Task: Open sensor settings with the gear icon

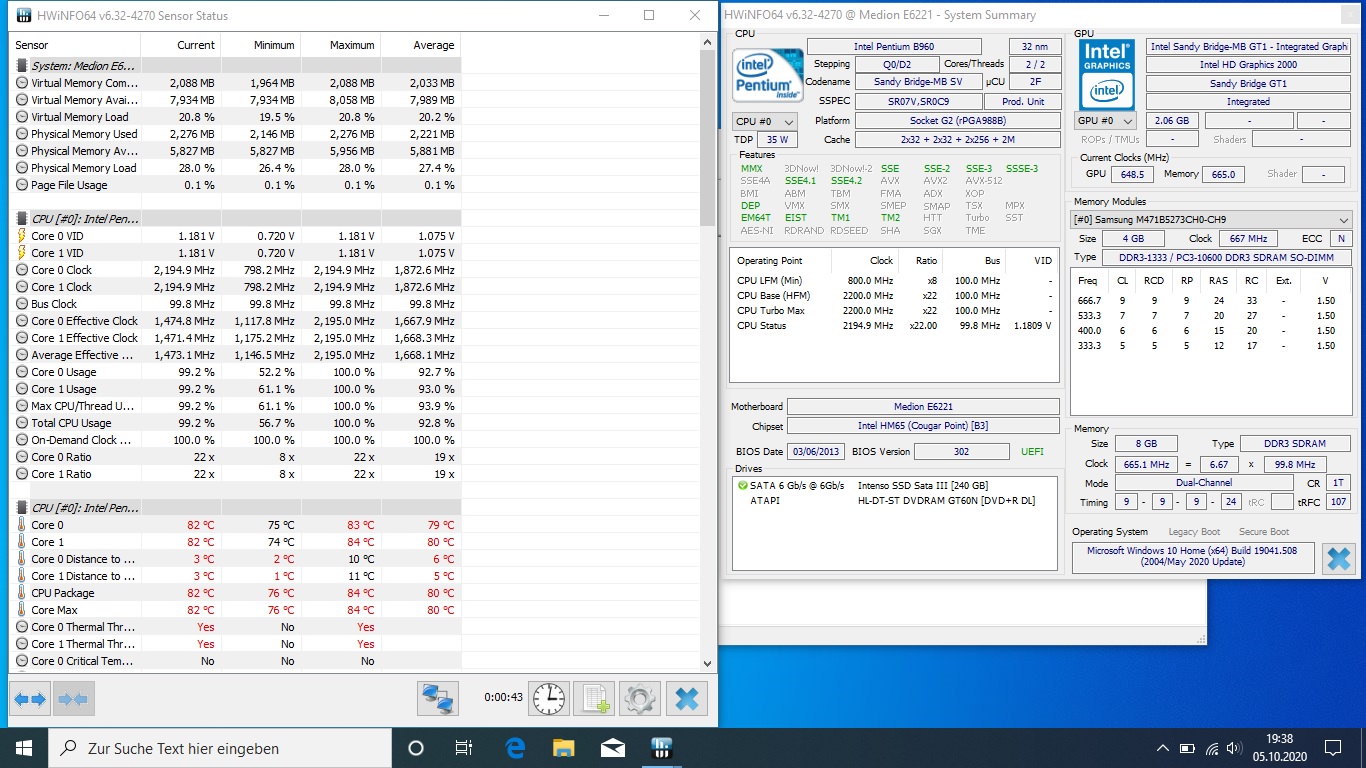Action: click(x=640, y=698)
